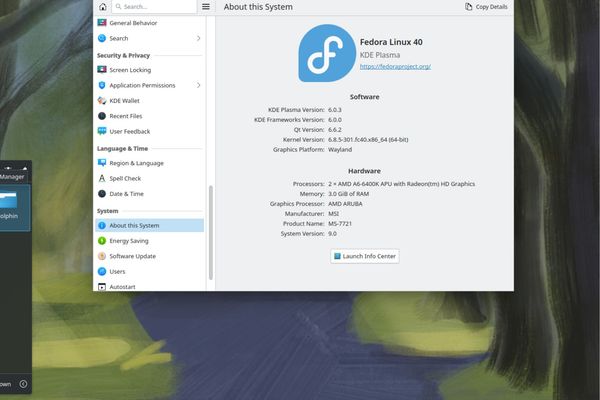Screen dimensions: 600x400
Task: Open KDE Wallet settings
Action: point(149,101)
